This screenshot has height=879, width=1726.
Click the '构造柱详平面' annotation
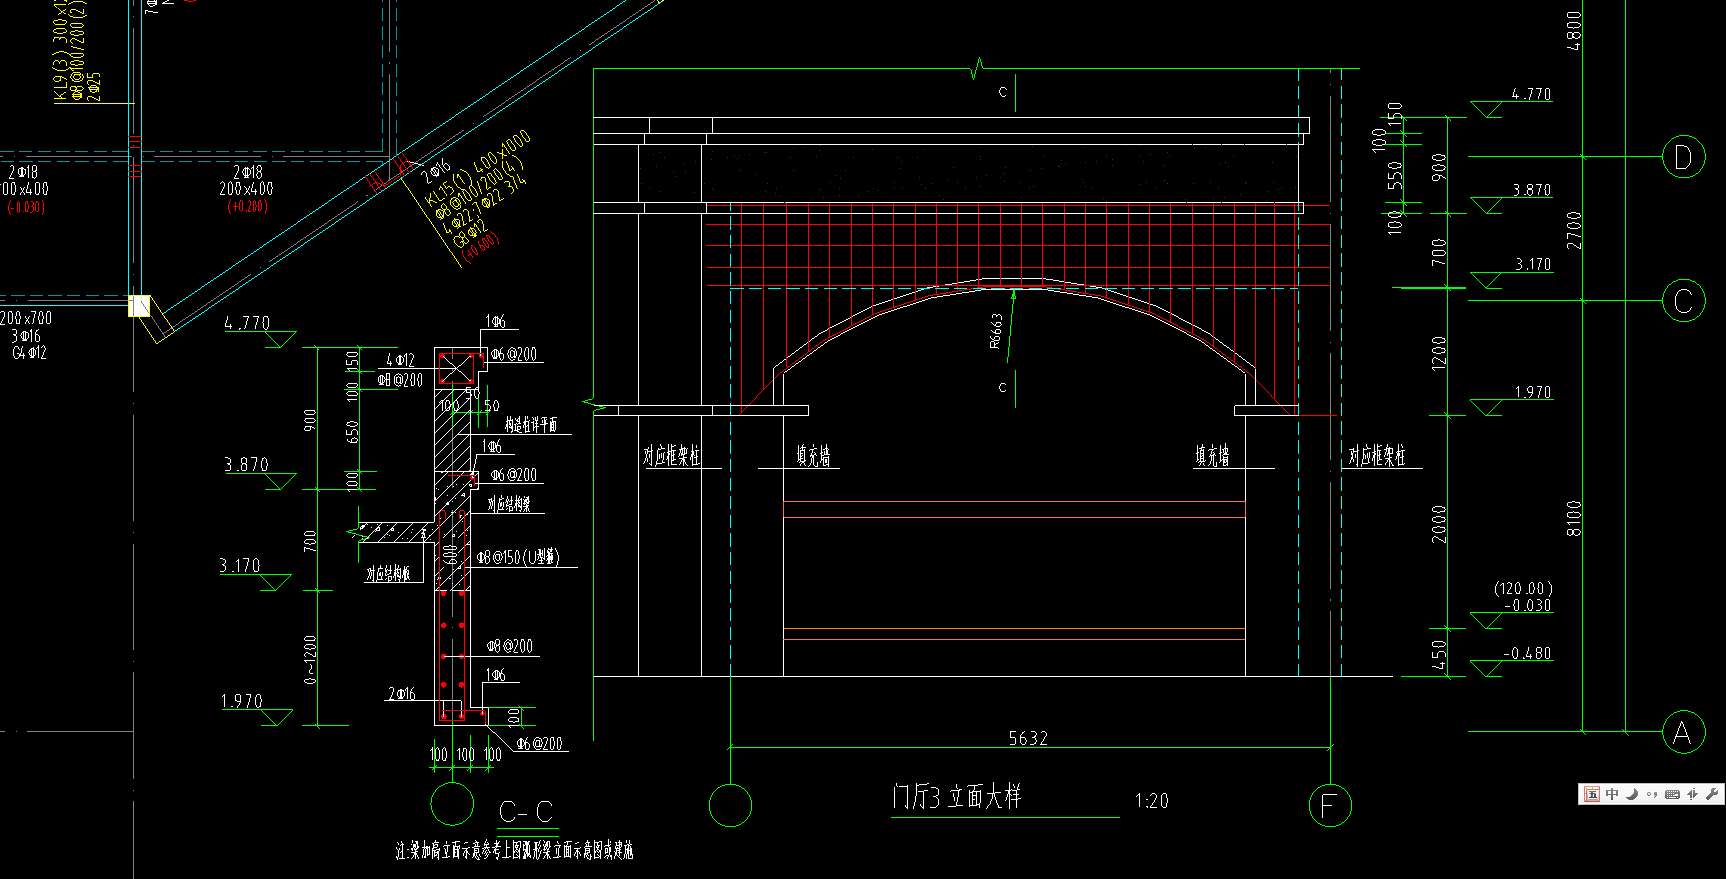pos(531,425)
